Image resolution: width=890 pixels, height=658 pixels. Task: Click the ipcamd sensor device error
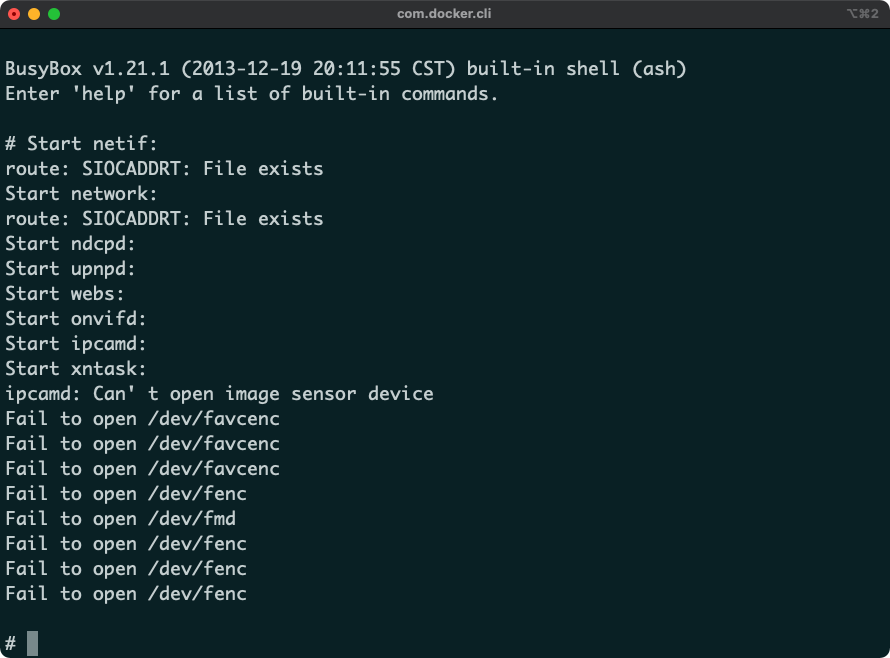click(x=220, y=393)
